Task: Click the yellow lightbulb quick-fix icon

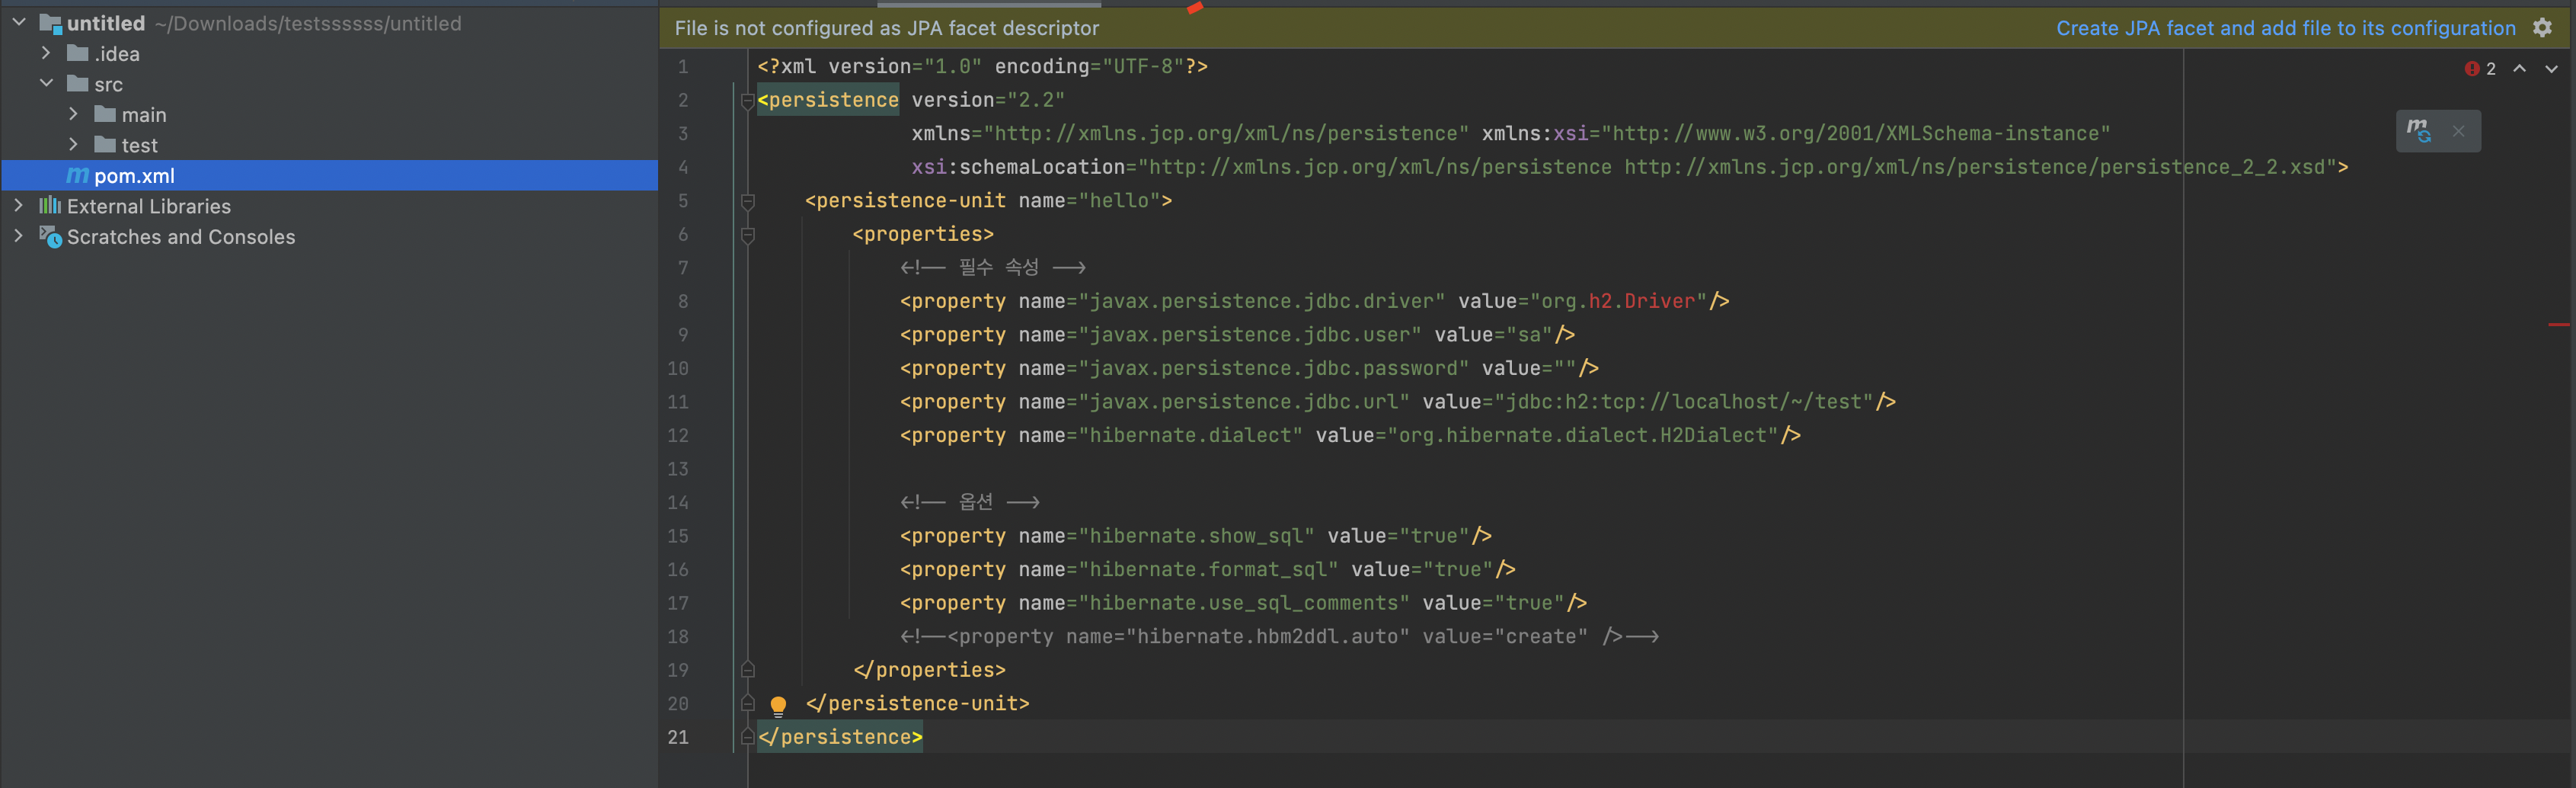Action: click(x=778, y=705)
